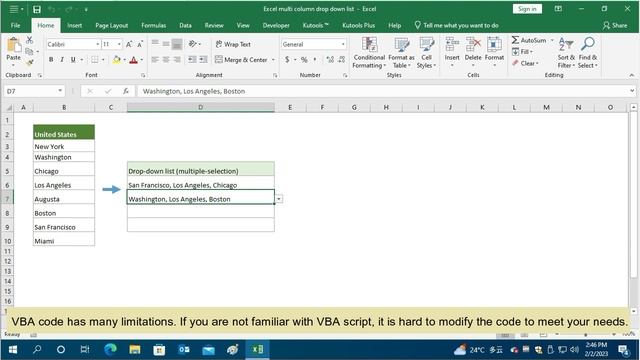This screenshot has width=640, height=360.
Task: Collapse the ribbon arrow
Action: pos(631,75)
